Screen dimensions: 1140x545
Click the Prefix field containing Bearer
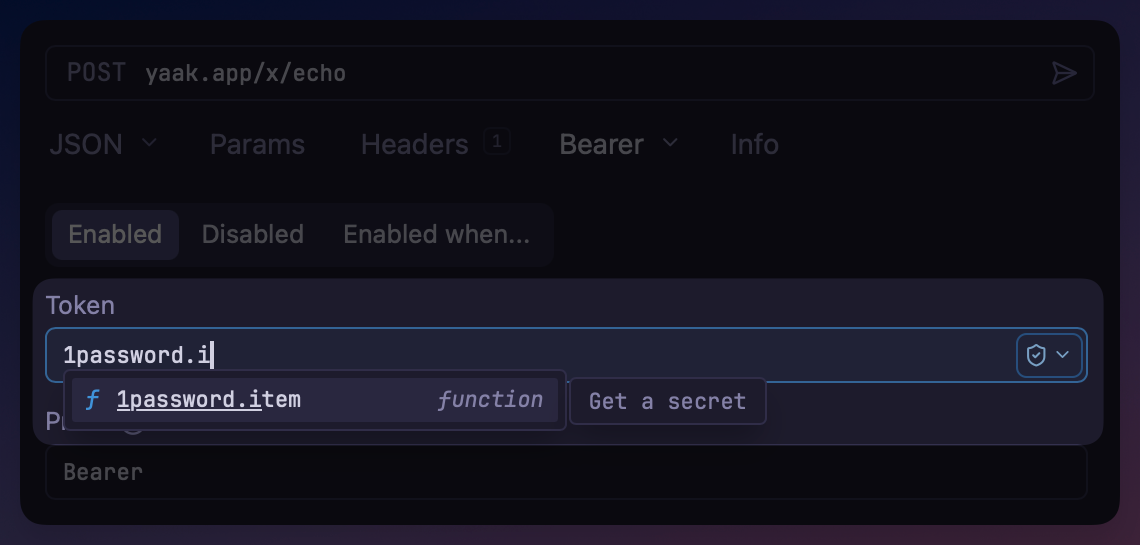click(565, 472)
